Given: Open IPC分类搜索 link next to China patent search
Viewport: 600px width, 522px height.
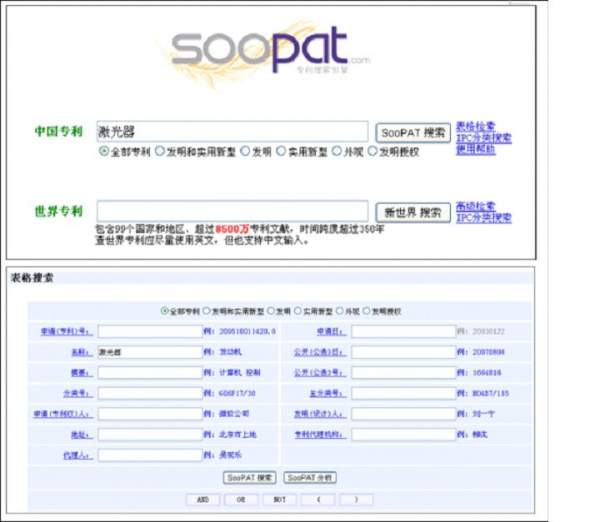Looking at the screenshot, I should 484,138.
